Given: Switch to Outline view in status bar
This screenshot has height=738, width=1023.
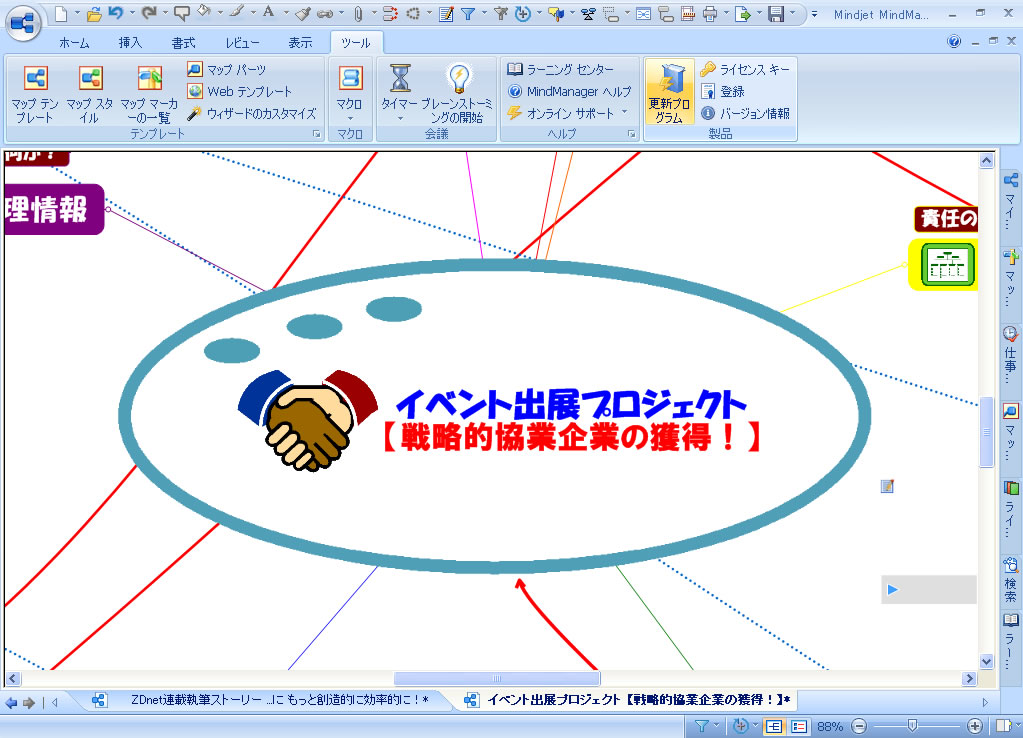Looking at the screenshot, I should tap(799, 726).
